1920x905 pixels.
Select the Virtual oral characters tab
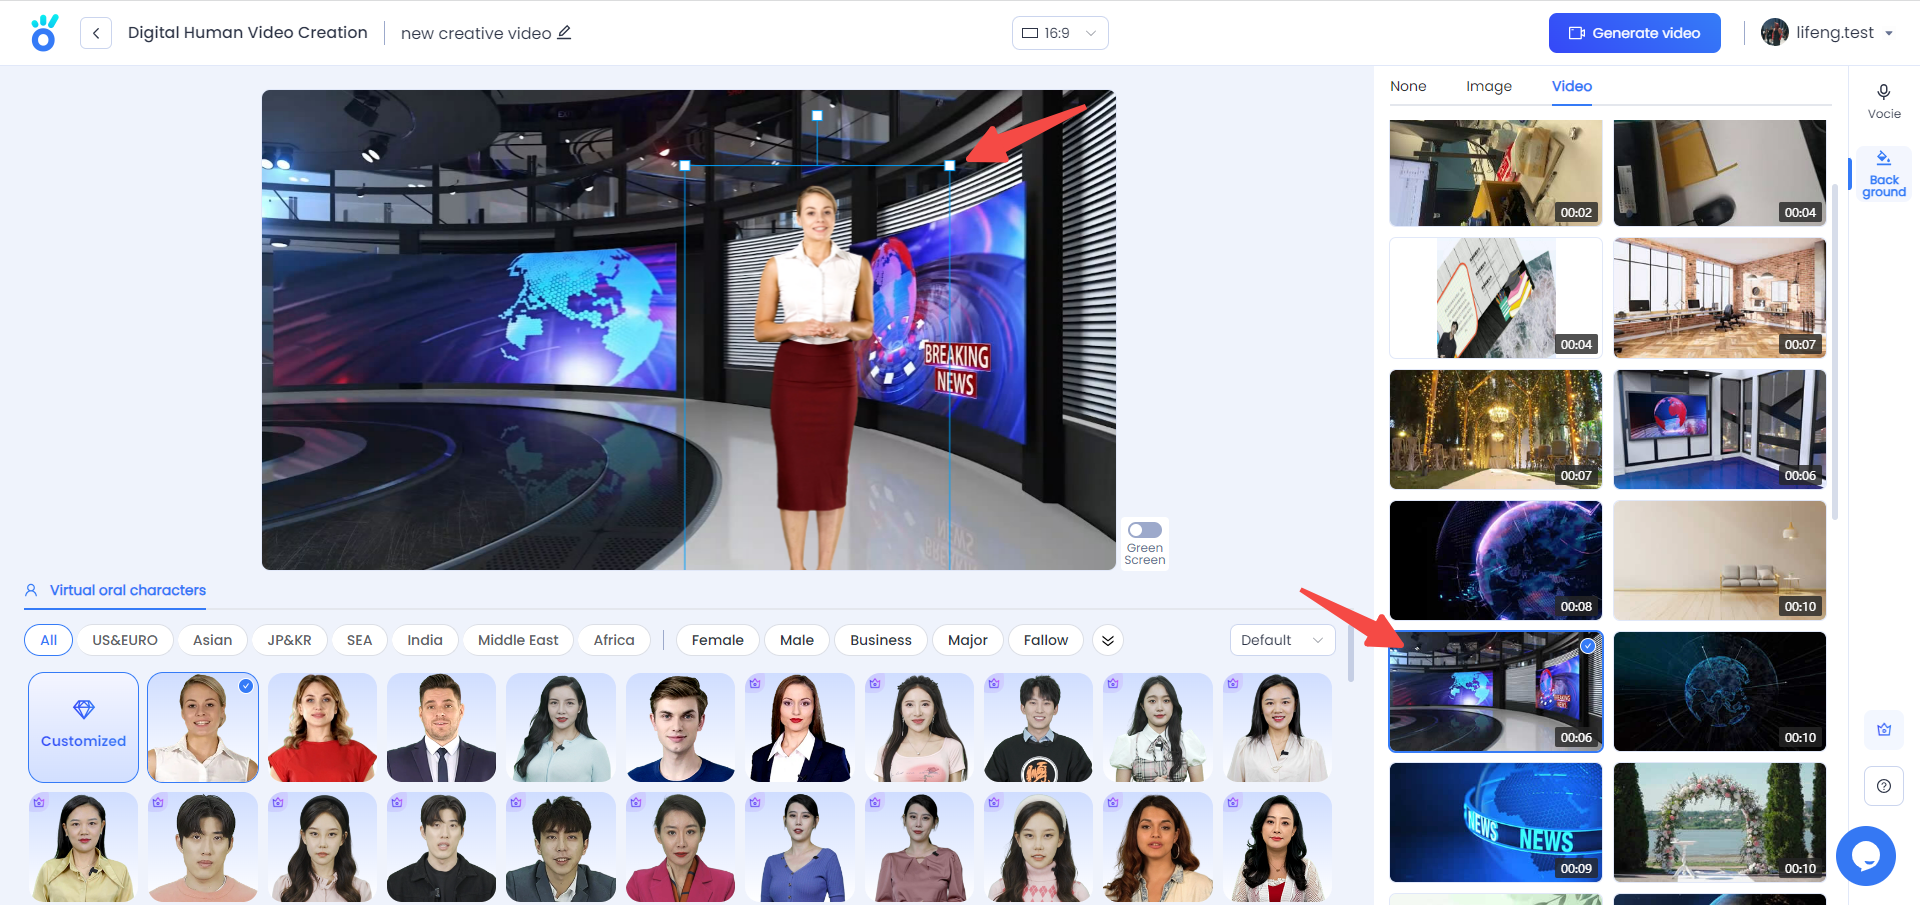(x=116, y=590)
